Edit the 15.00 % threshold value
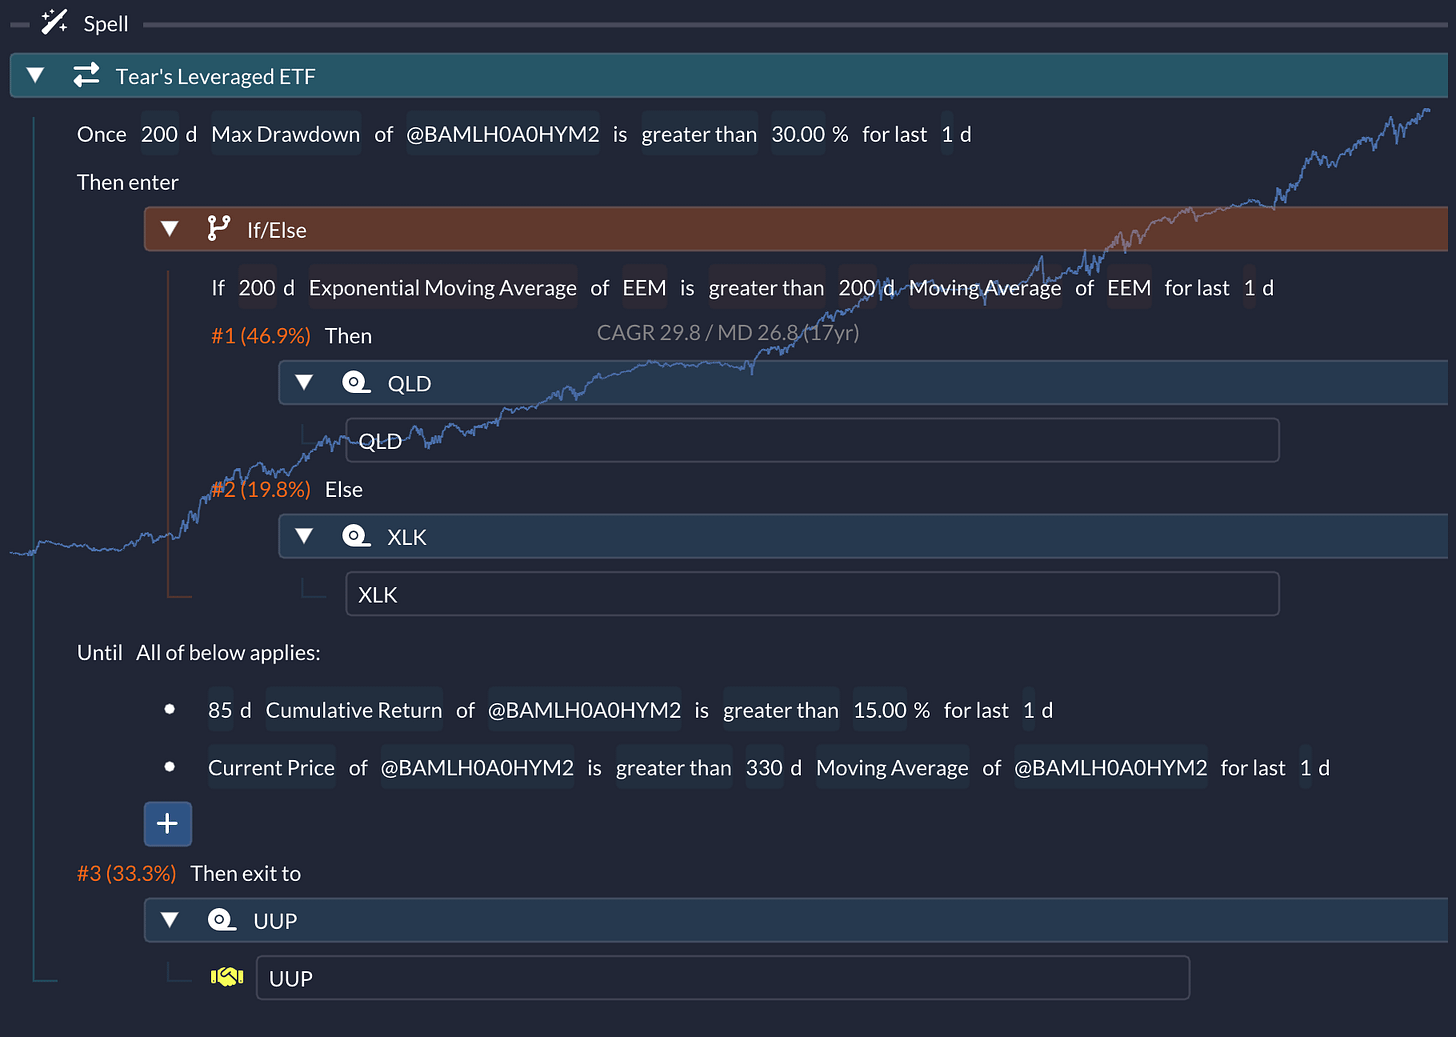This screenshot has height=1037, width=1456. point(880,710)
